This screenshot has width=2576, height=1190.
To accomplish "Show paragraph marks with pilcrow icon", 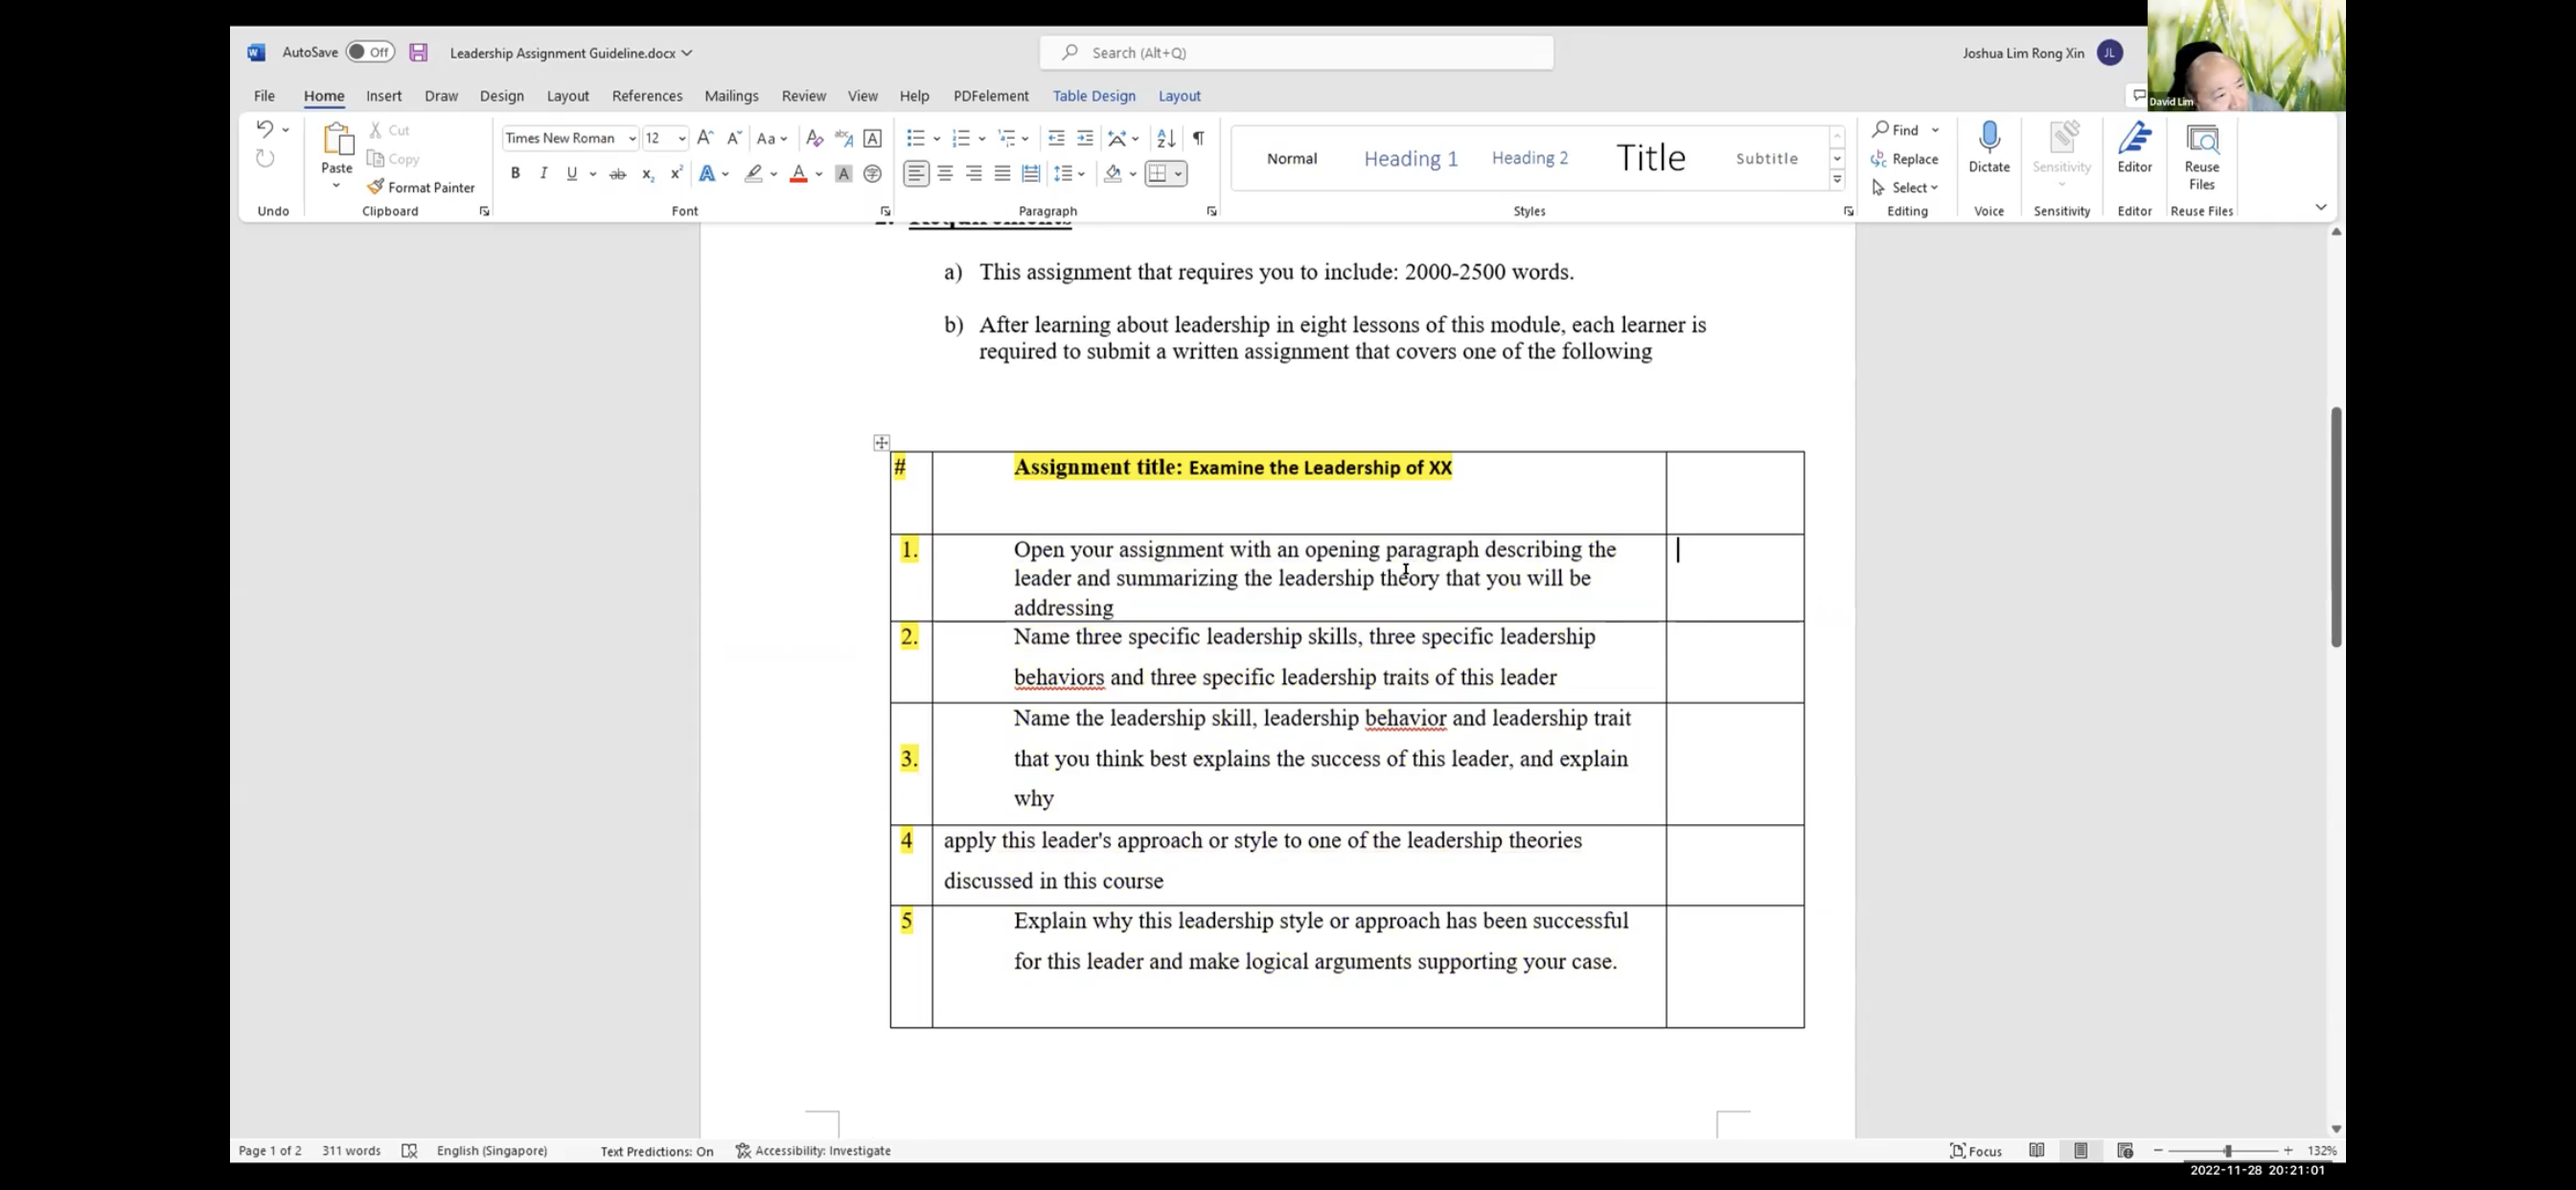I will coord(1198,138).
